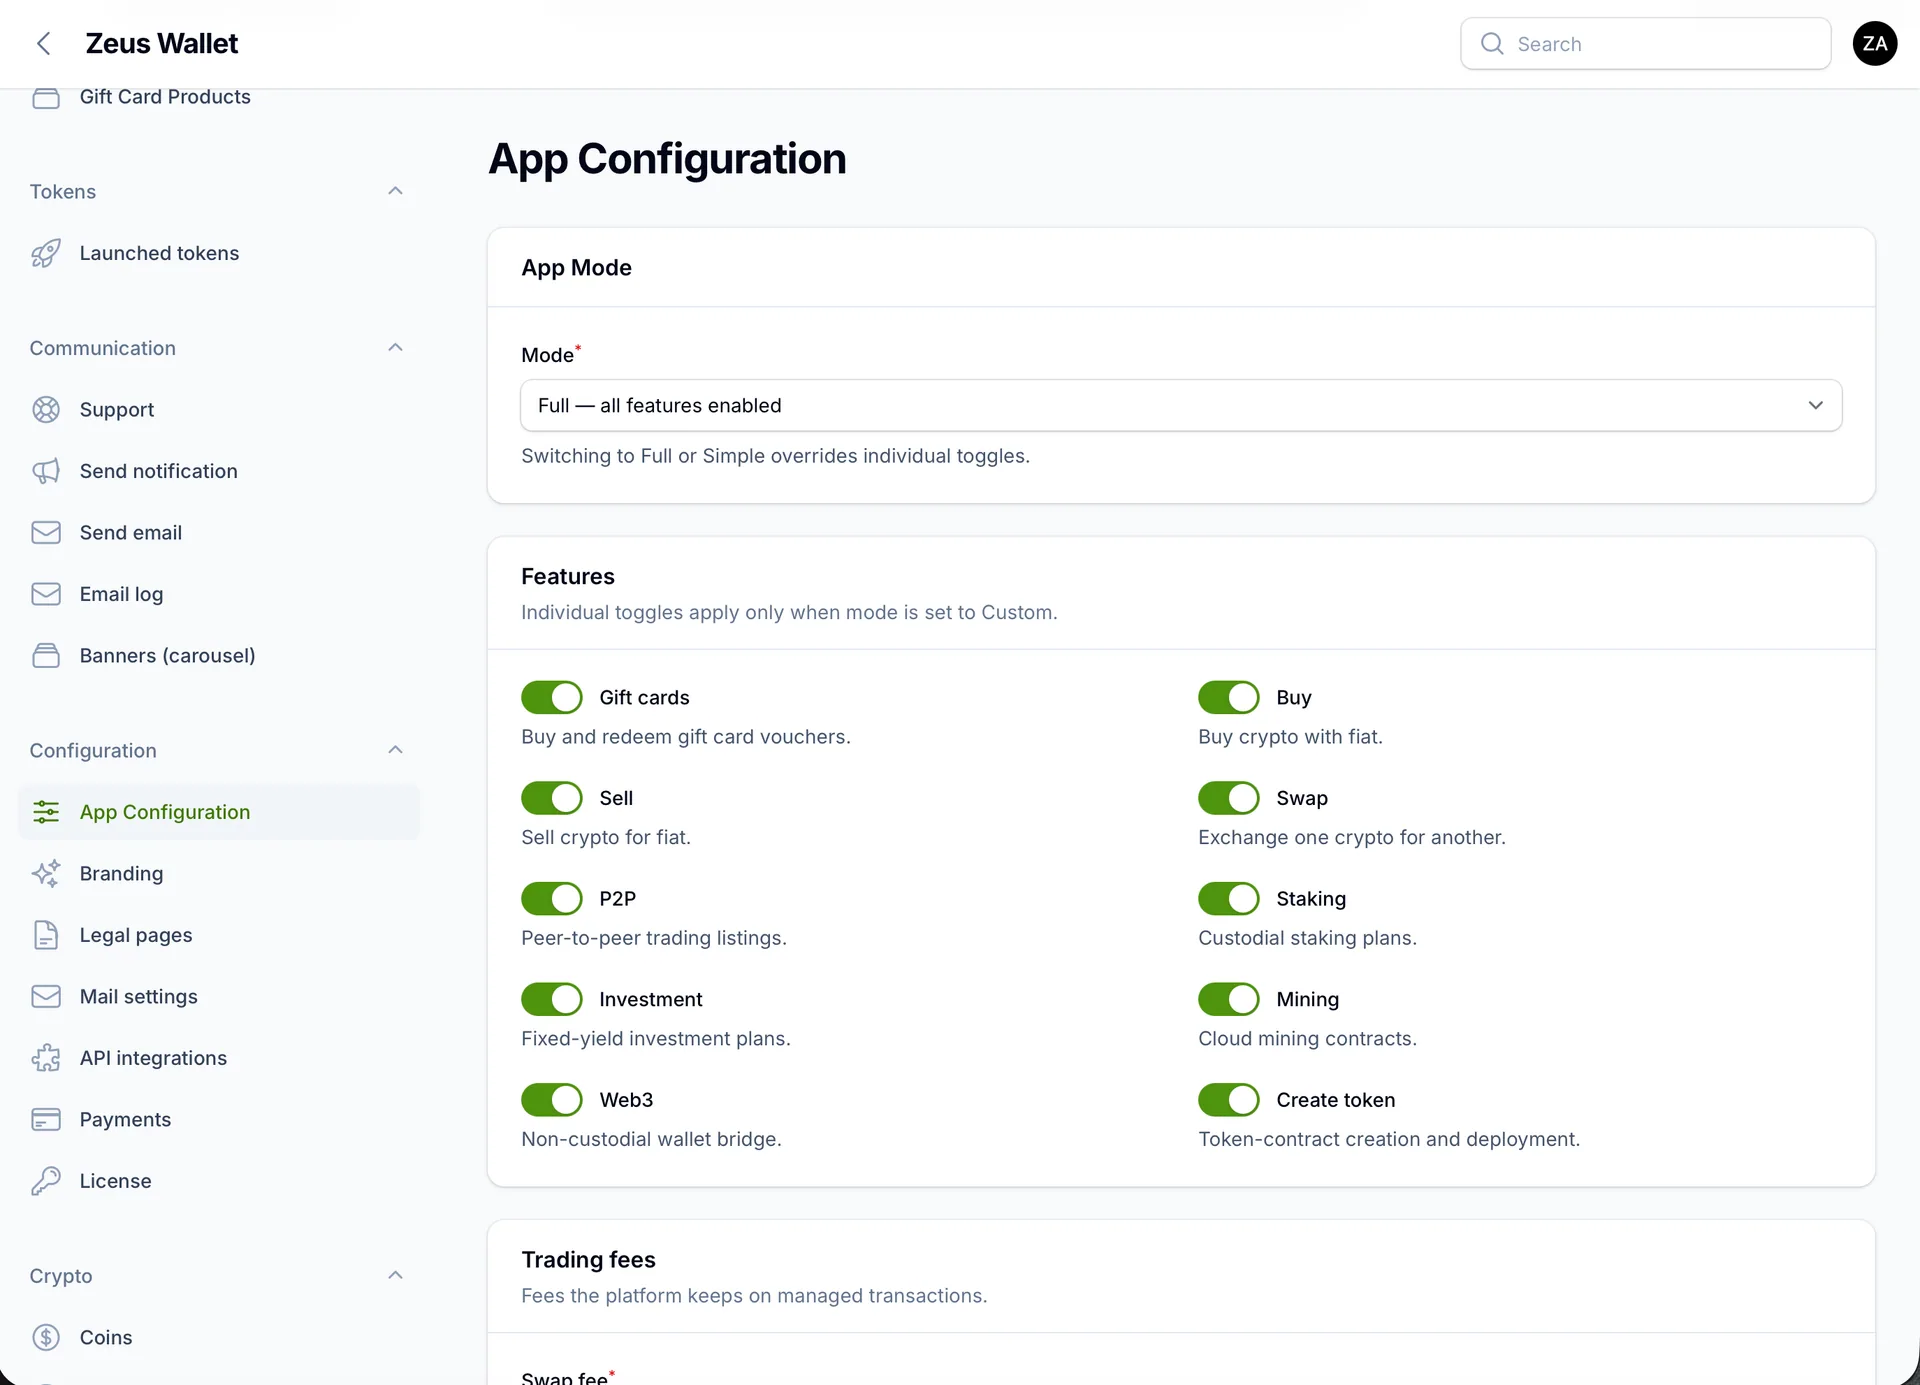Disable the Create token toggle
This screenshot has width=1920, height=1385.
[x=1229, y=1100]
